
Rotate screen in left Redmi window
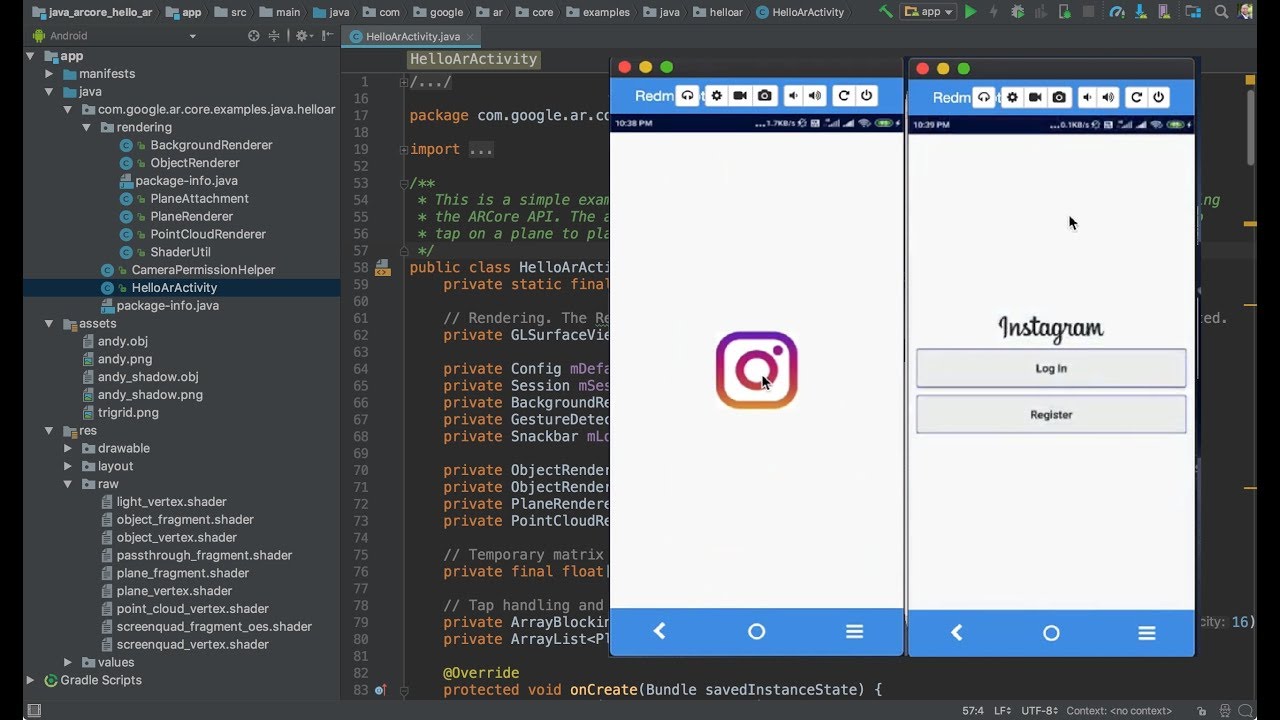point(844,96)
